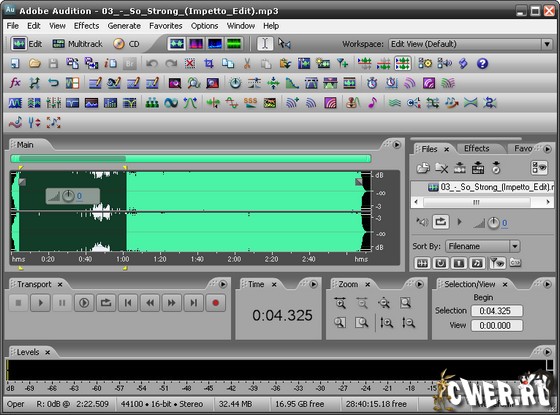Click the Play Looped button

point(106,303)
